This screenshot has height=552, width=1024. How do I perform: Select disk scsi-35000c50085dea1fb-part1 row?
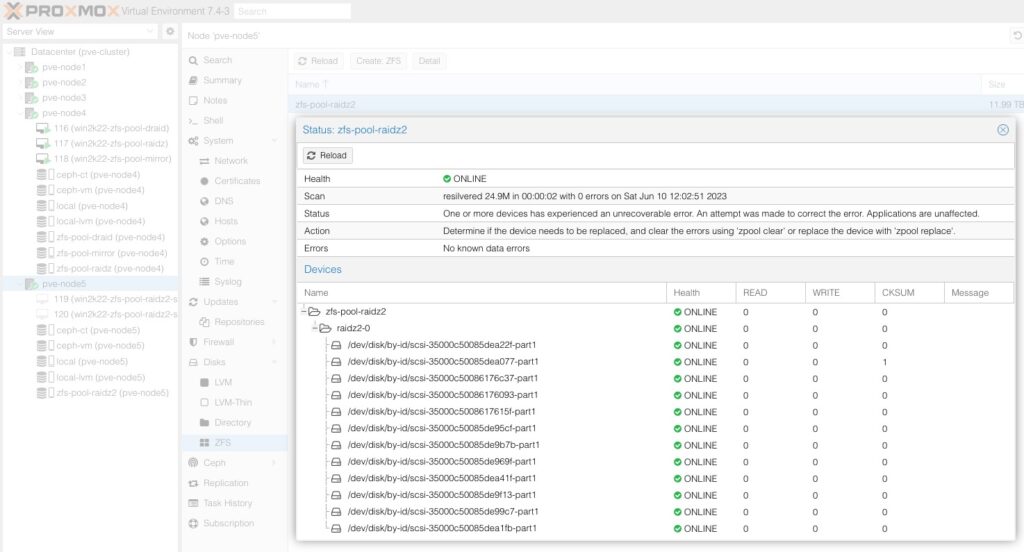click(x=655, y=528)
